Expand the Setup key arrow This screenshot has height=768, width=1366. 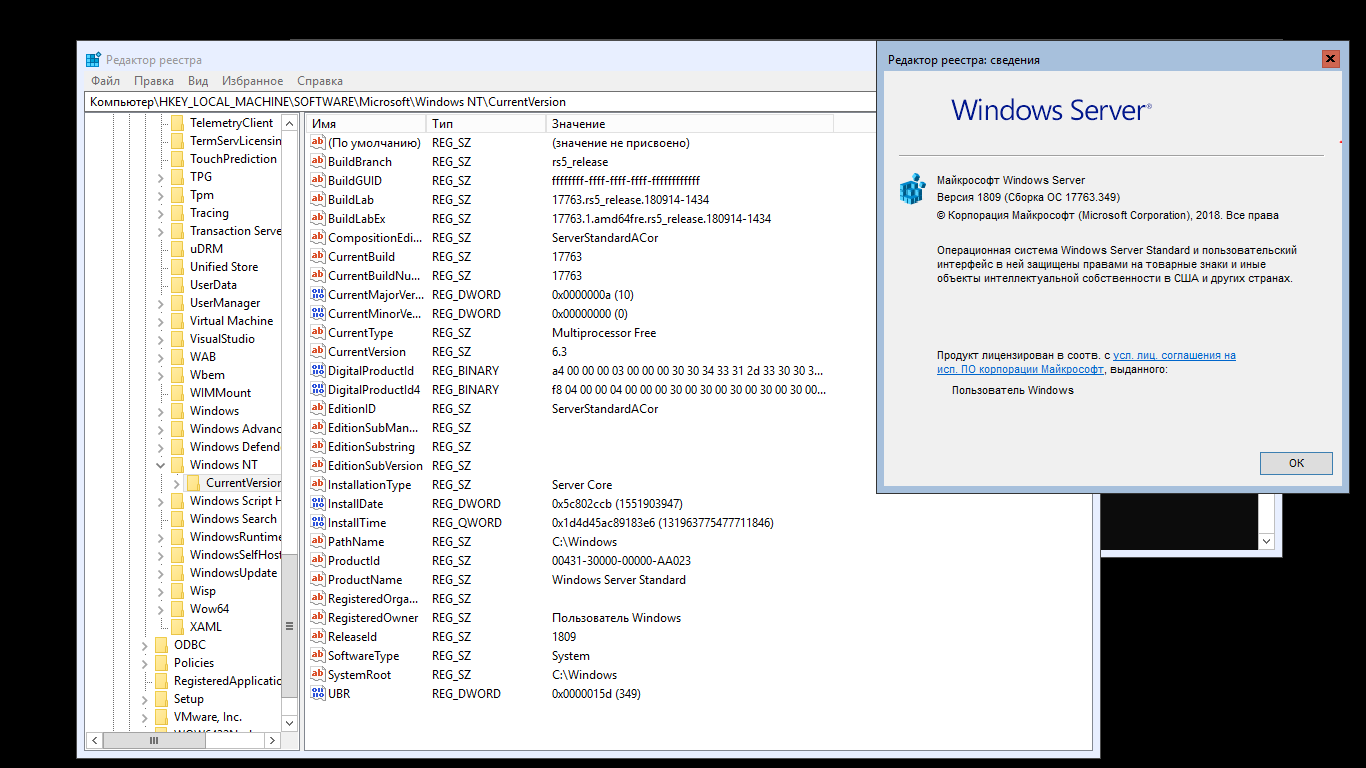(145, 699)
